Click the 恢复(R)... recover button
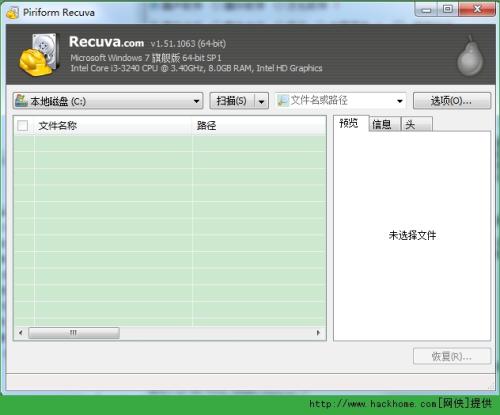The height and width of the screenshot is (415, 500). coord(452,356)
